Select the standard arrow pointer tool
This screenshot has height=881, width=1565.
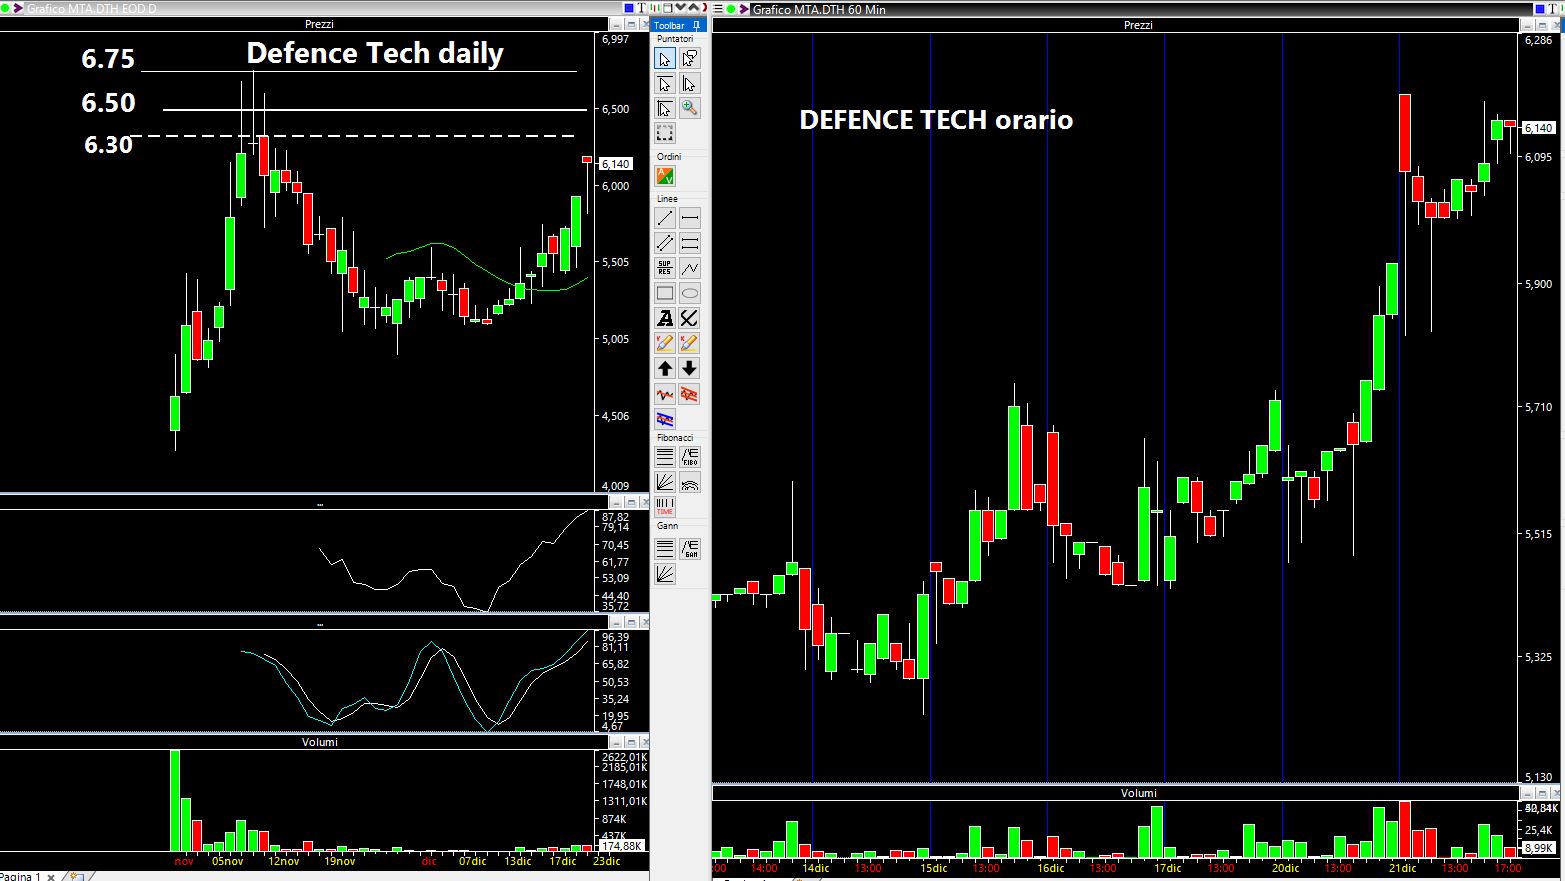(665, 59)
